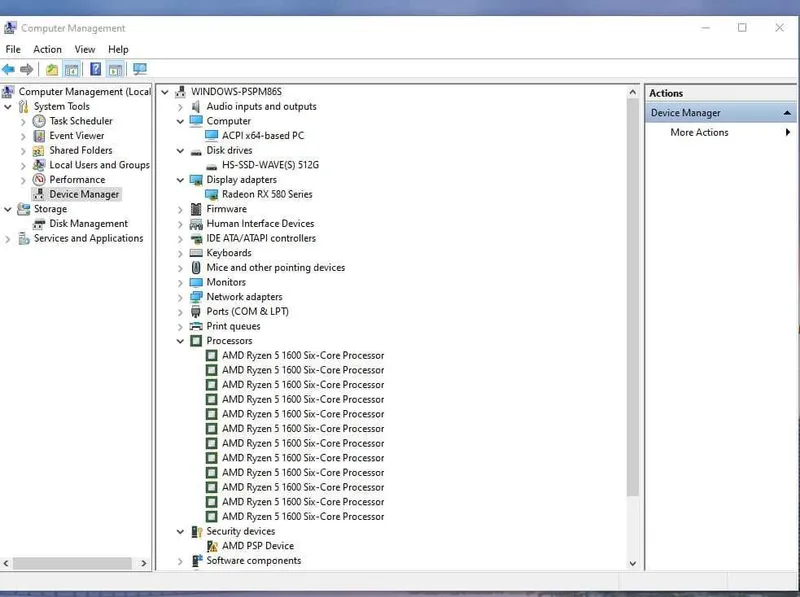The height and width of the screenshot is (597, 800).
Task: Open the View menu
Action: pos(85,49)
